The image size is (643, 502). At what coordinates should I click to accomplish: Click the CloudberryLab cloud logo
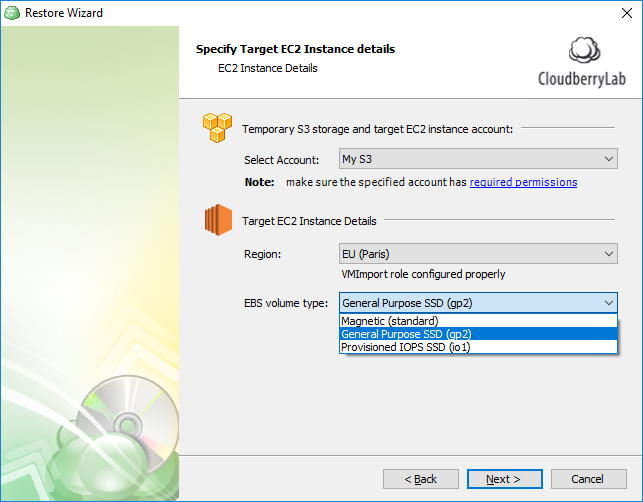click(584, 50)
